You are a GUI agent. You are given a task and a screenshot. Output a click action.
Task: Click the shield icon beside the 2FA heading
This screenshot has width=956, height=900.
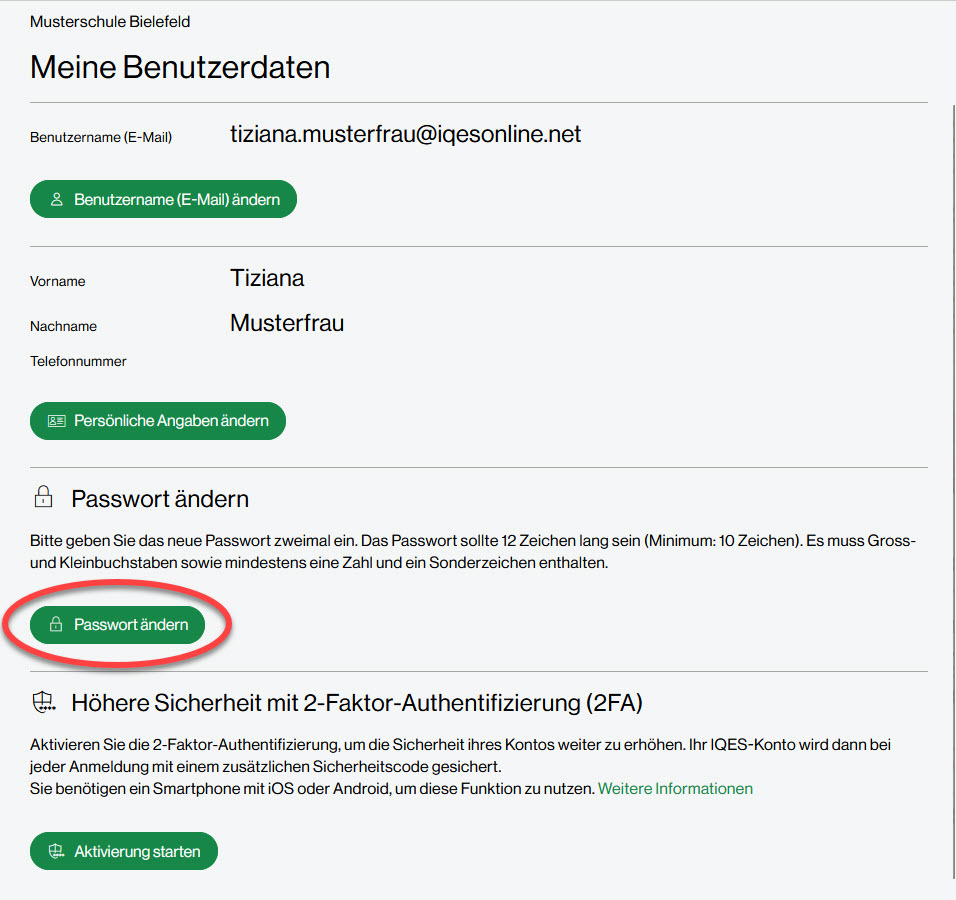[x=43, y=703]
